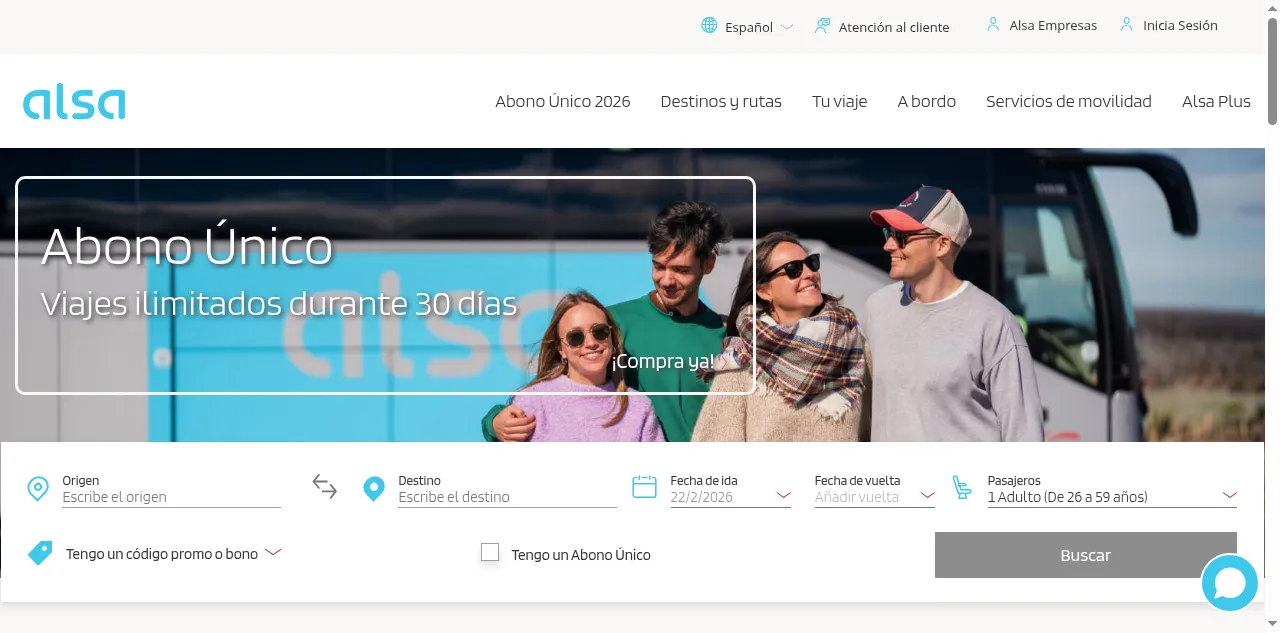Click Inicia Sesión to log in

click(x=1181, y=26)
